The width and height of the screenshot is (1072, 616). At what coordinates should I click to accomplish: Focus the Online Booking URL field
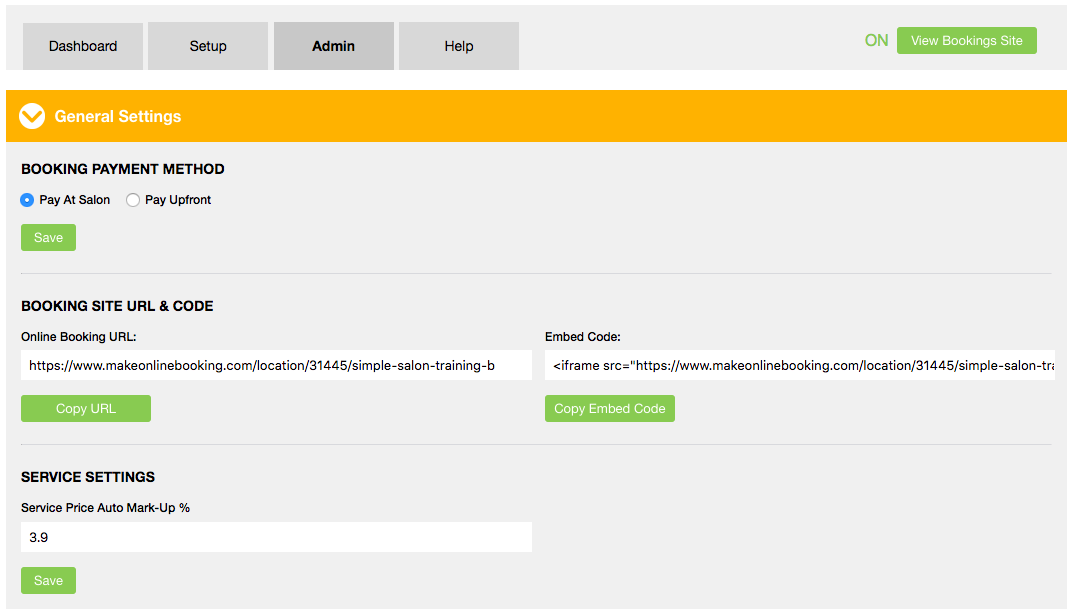276,365
